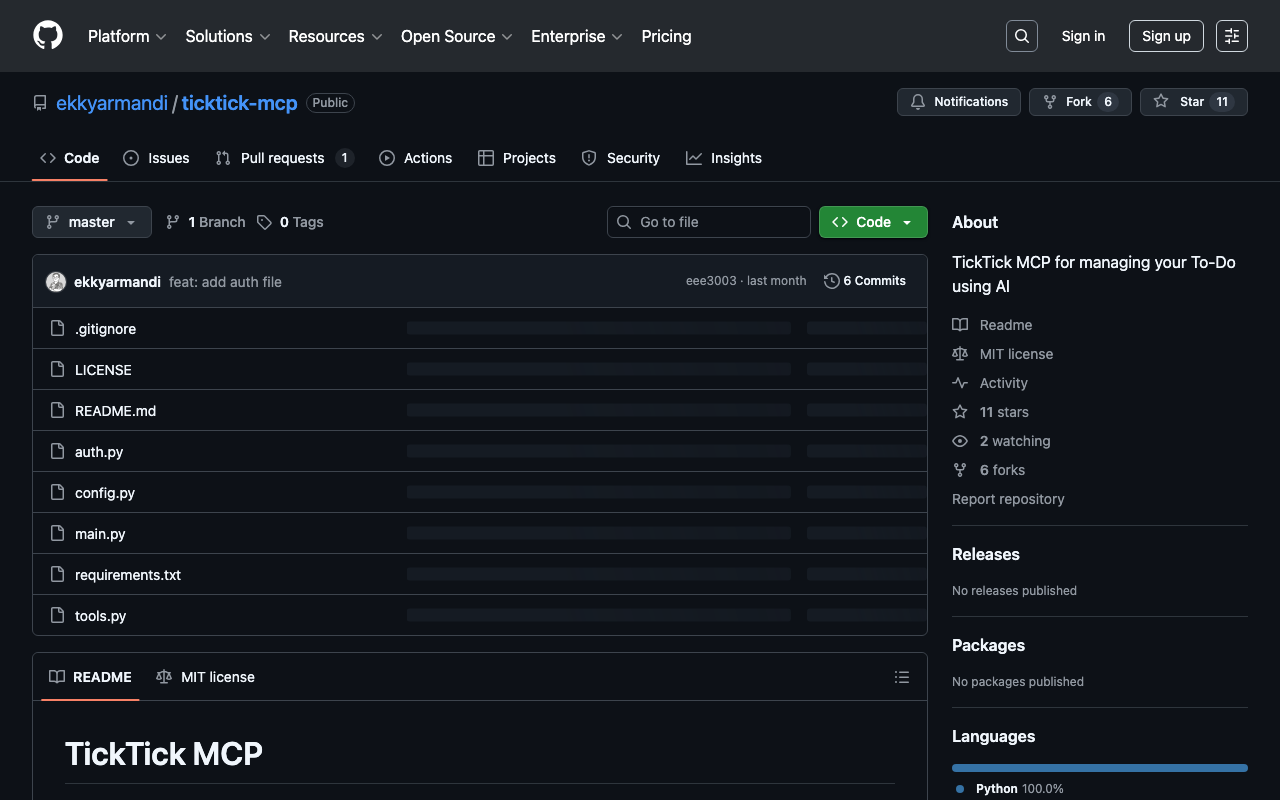1280x800 pixels.
Task: Click the commits history clock icon
Action: pyautogui.click(x=831, y=281)
